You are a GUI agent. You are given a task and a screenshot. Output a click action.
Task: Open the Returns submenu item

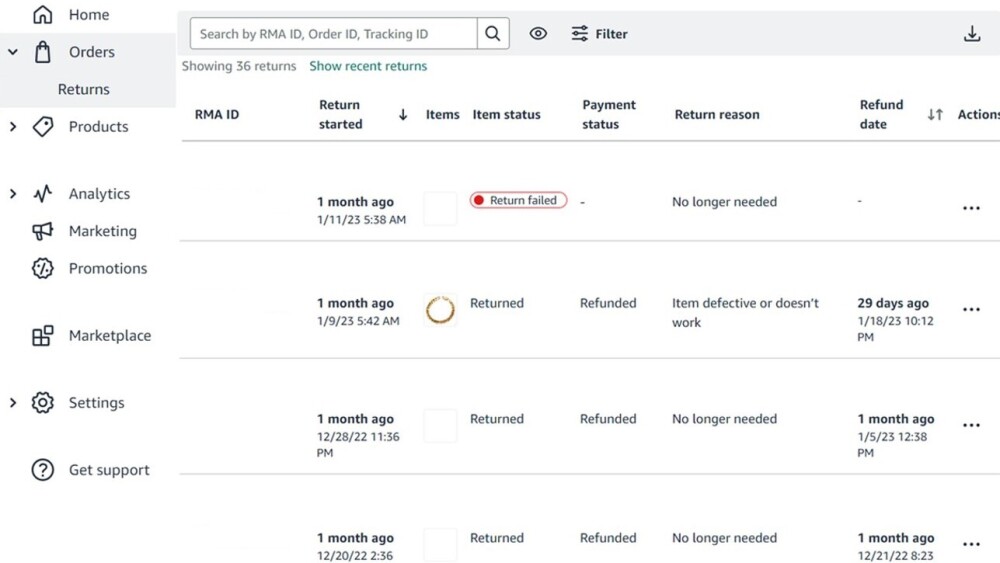click(x=84, y=89)
